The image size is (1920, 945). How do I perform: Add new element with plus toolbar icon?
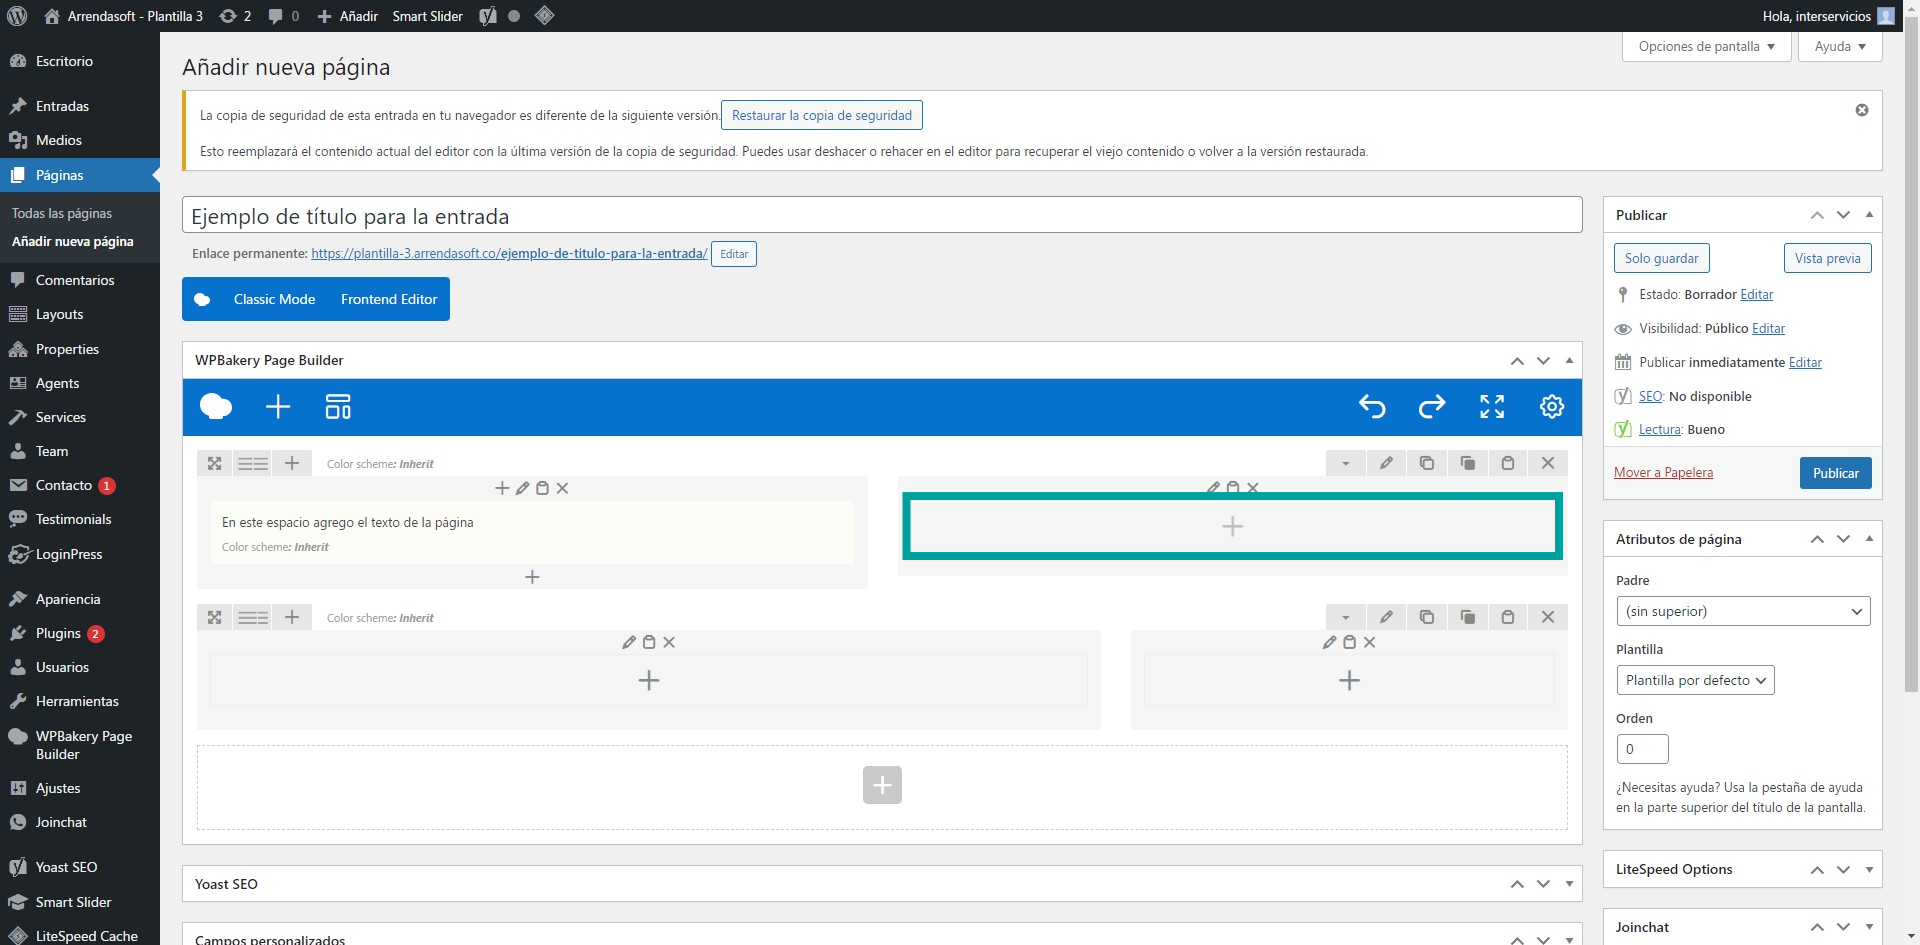(x=278, y=407)
